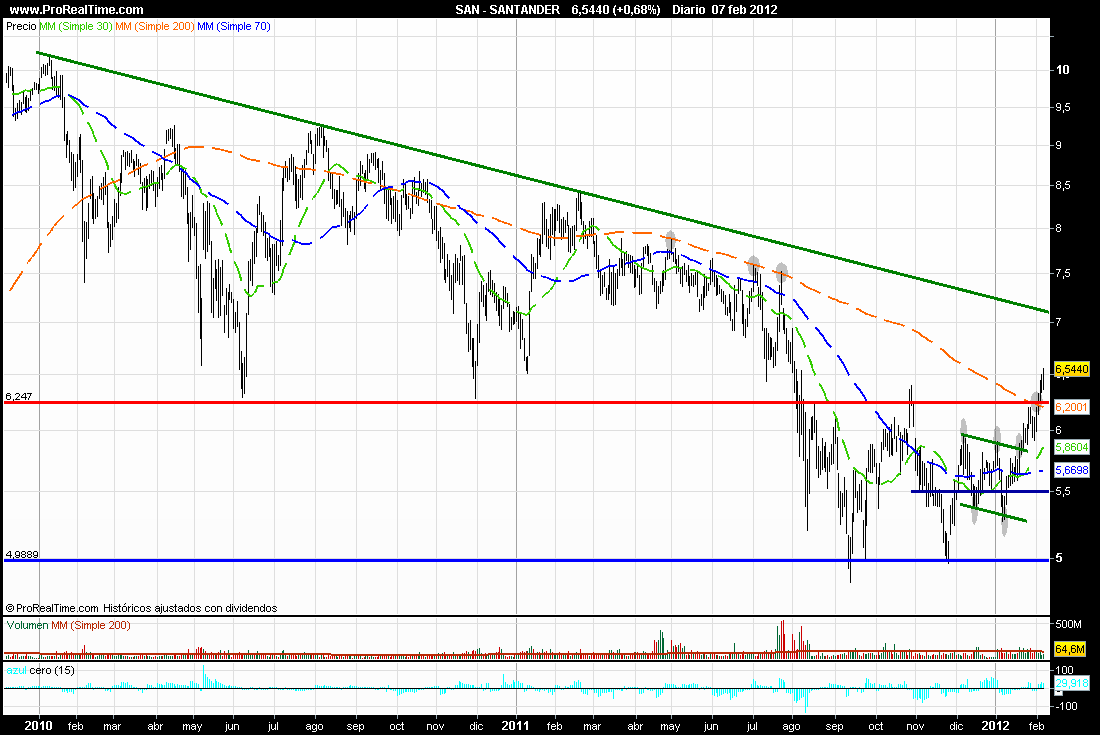Select the cyan 29,918 oscillator value tag
Screen dimensions: 1100x735
1072,683
